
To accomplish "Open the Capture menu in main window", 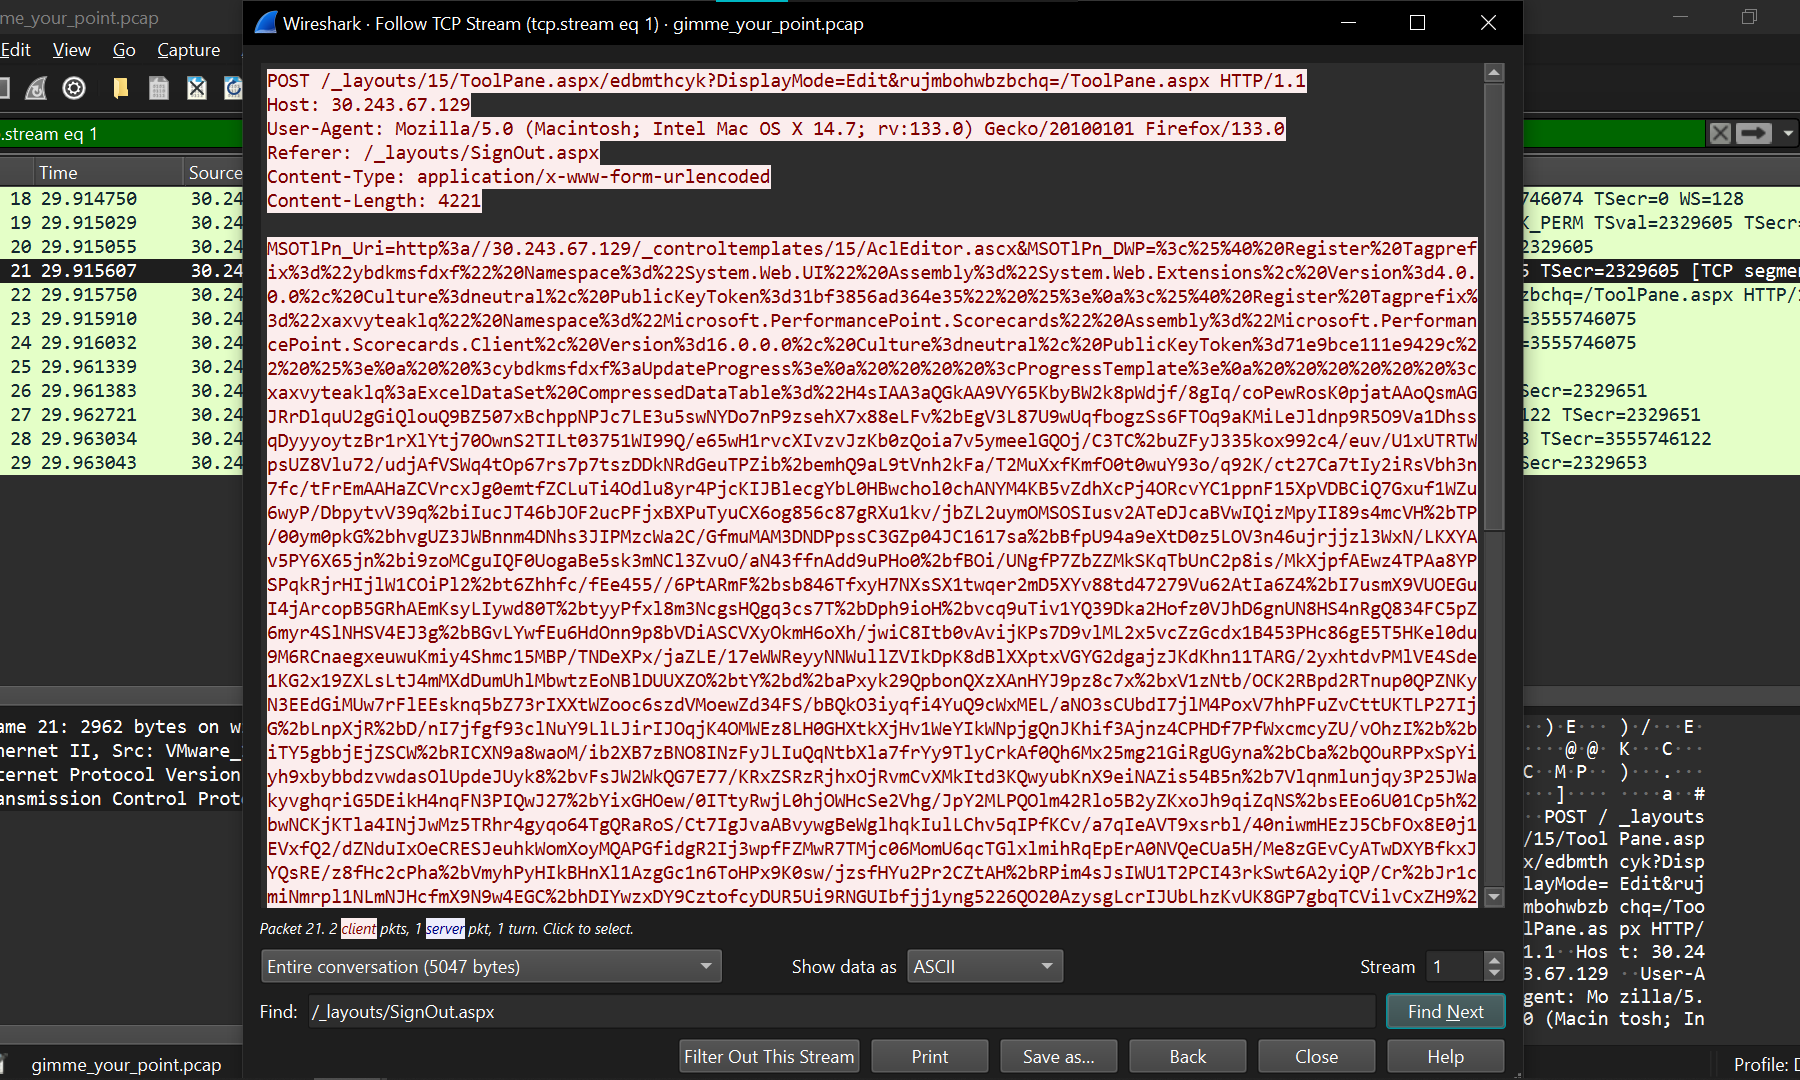I will [x=188, y=50].
